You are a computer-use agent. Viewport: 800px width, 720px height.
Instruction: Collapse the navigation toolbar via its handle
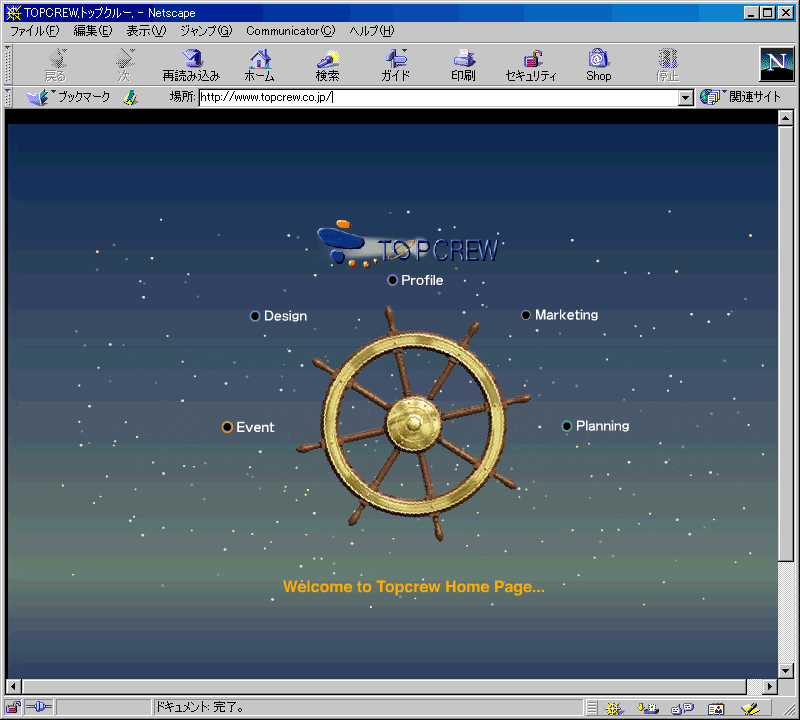point(8,64)
